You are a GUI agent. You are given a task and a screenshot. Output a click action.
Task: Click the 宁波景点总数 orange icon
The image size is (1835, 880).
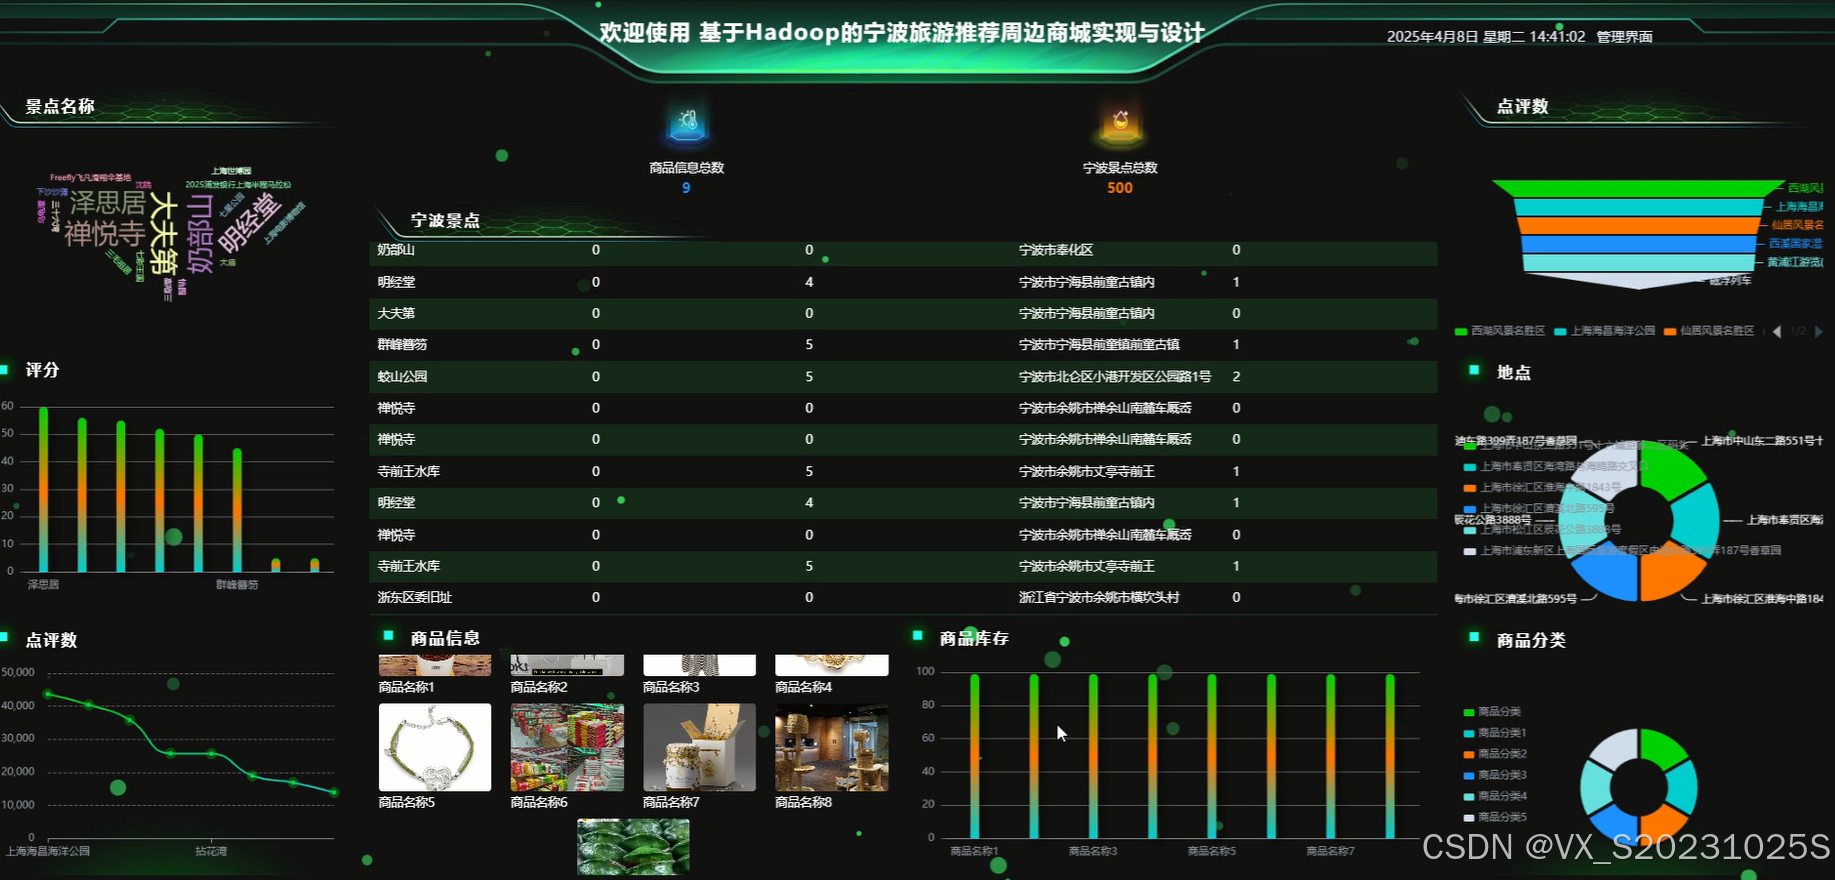click(x=1120, y=123)
